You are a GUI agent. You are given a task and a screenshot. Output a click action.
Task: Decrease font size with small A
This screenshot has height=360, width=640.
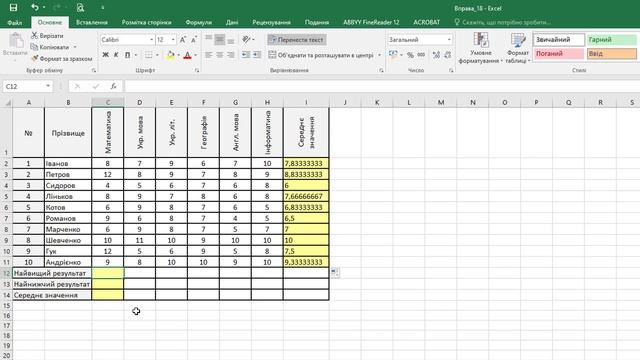tap(194, 40)
